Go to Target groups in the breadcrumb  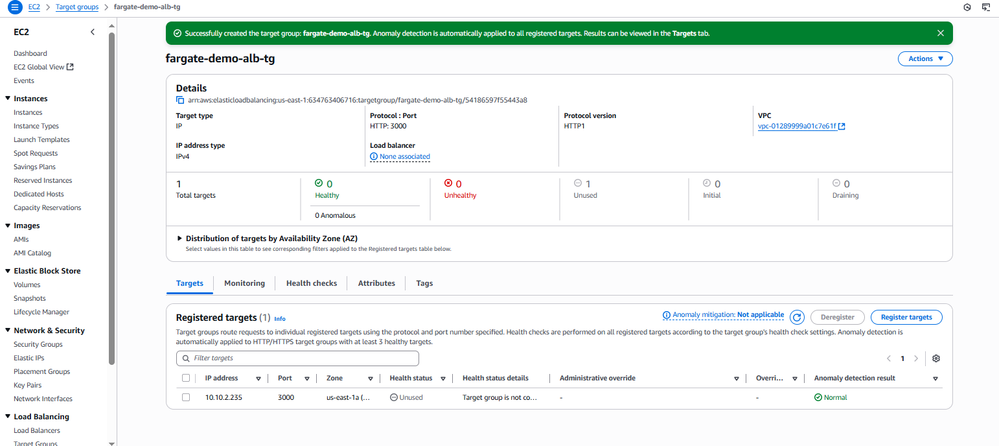pos(77,7)
